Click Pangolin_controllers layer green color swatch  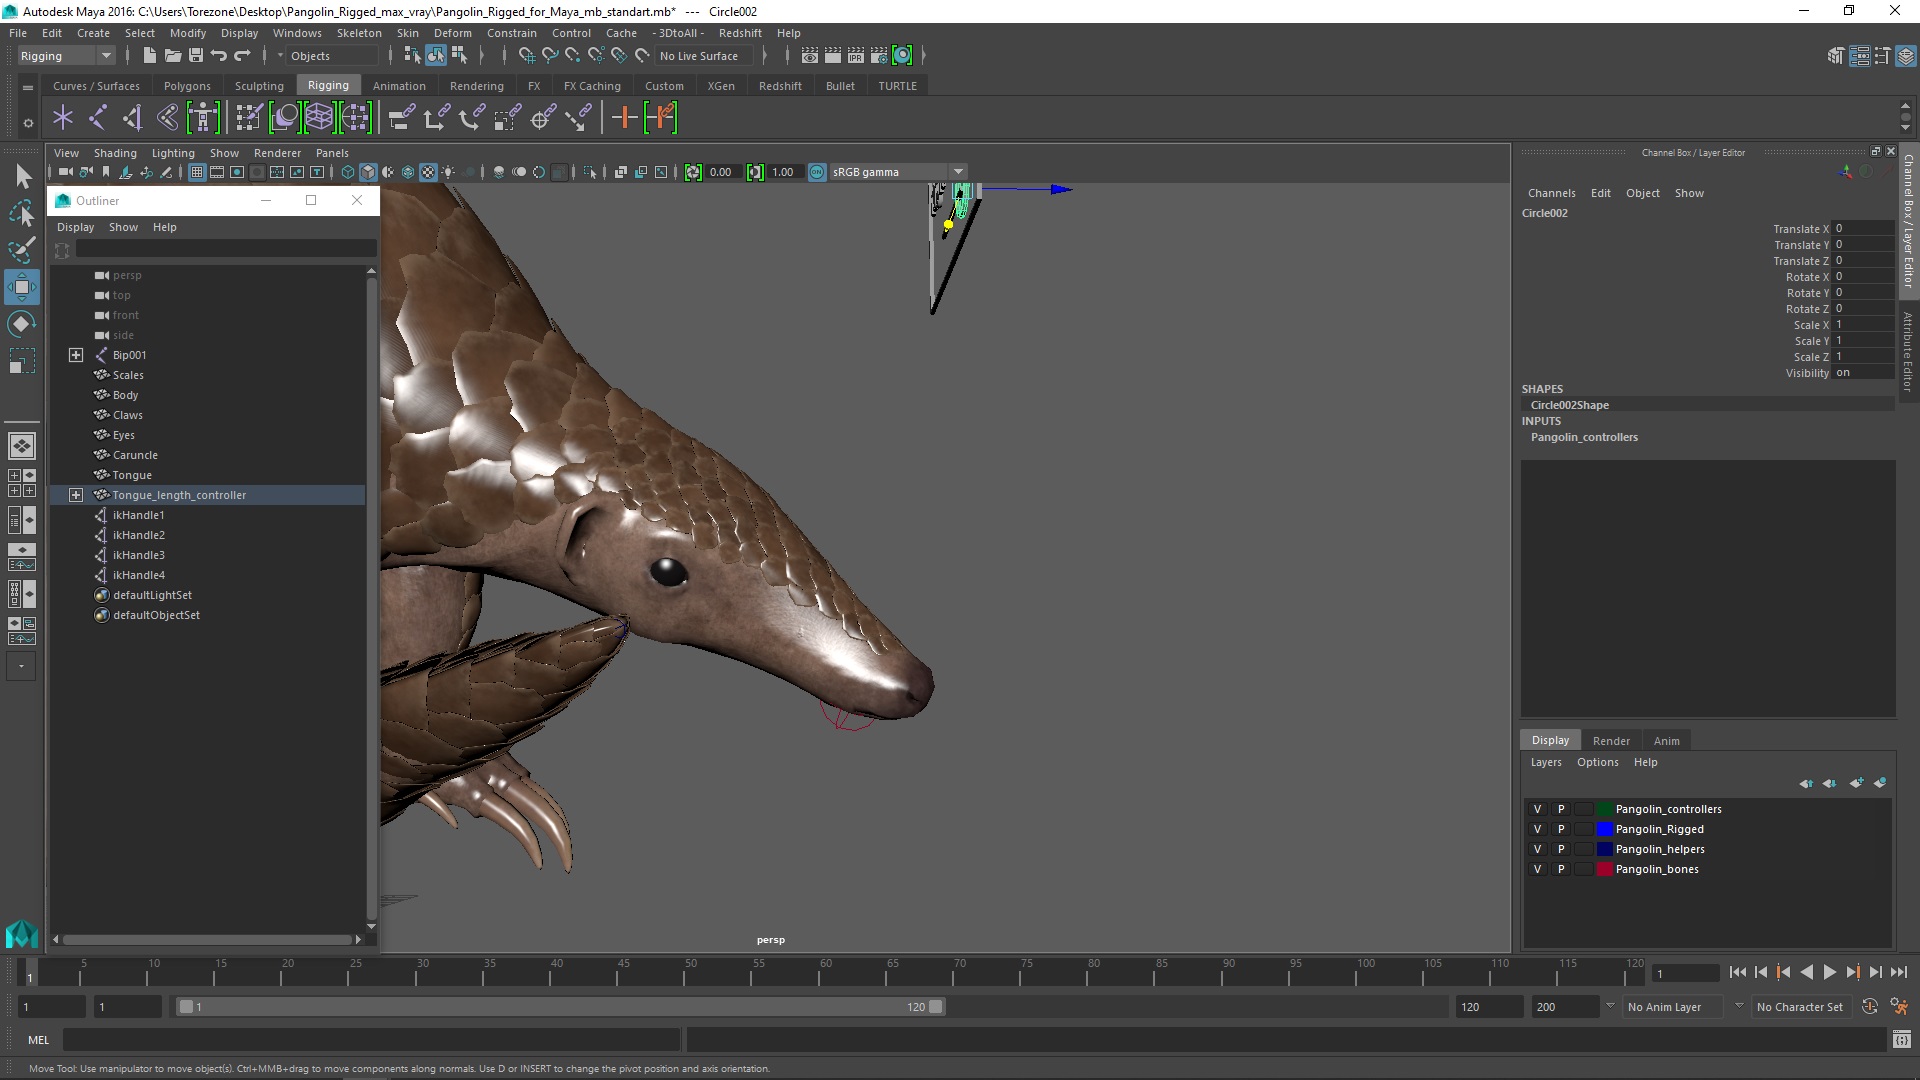(1605, 809)
